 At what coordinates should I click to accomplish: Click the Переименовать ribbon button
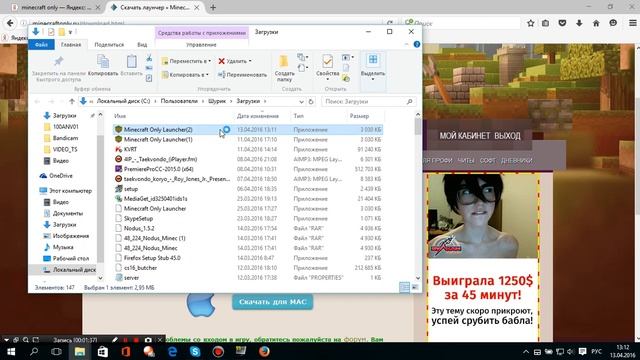(242, 75)
